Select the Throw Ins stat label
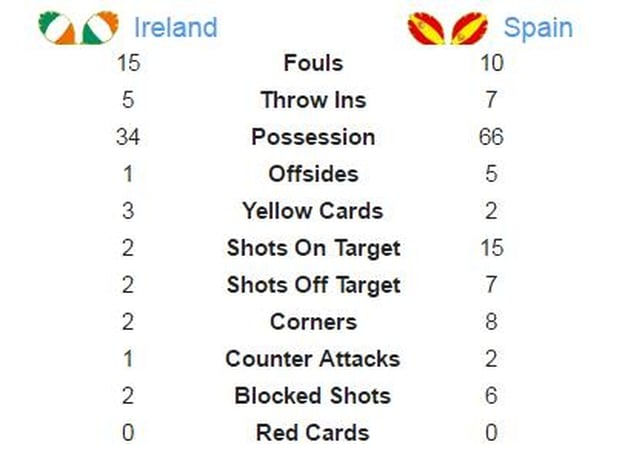 click(313, 100)
